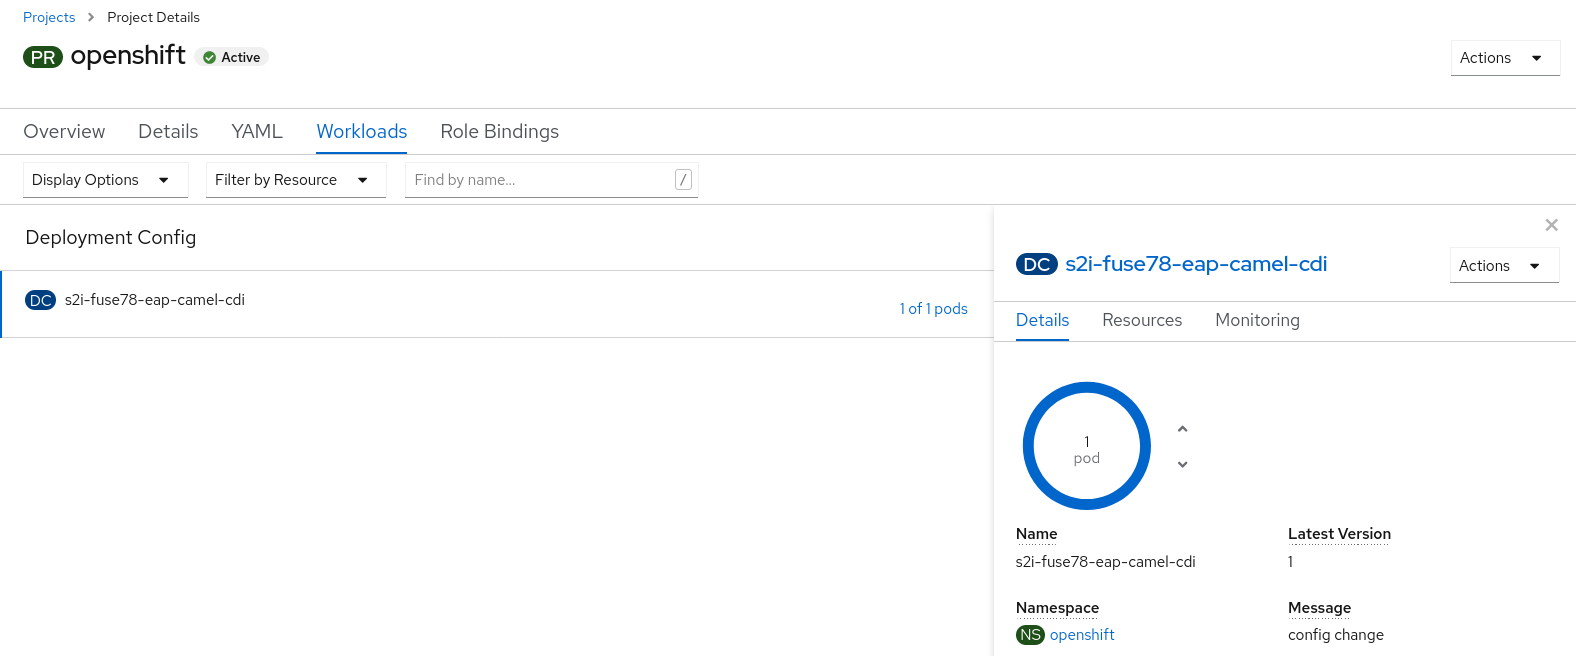Switch to the YAML tab
The height and width of the screenshot is (656, 1576).
pyautogui.click(x=257, y=132)
